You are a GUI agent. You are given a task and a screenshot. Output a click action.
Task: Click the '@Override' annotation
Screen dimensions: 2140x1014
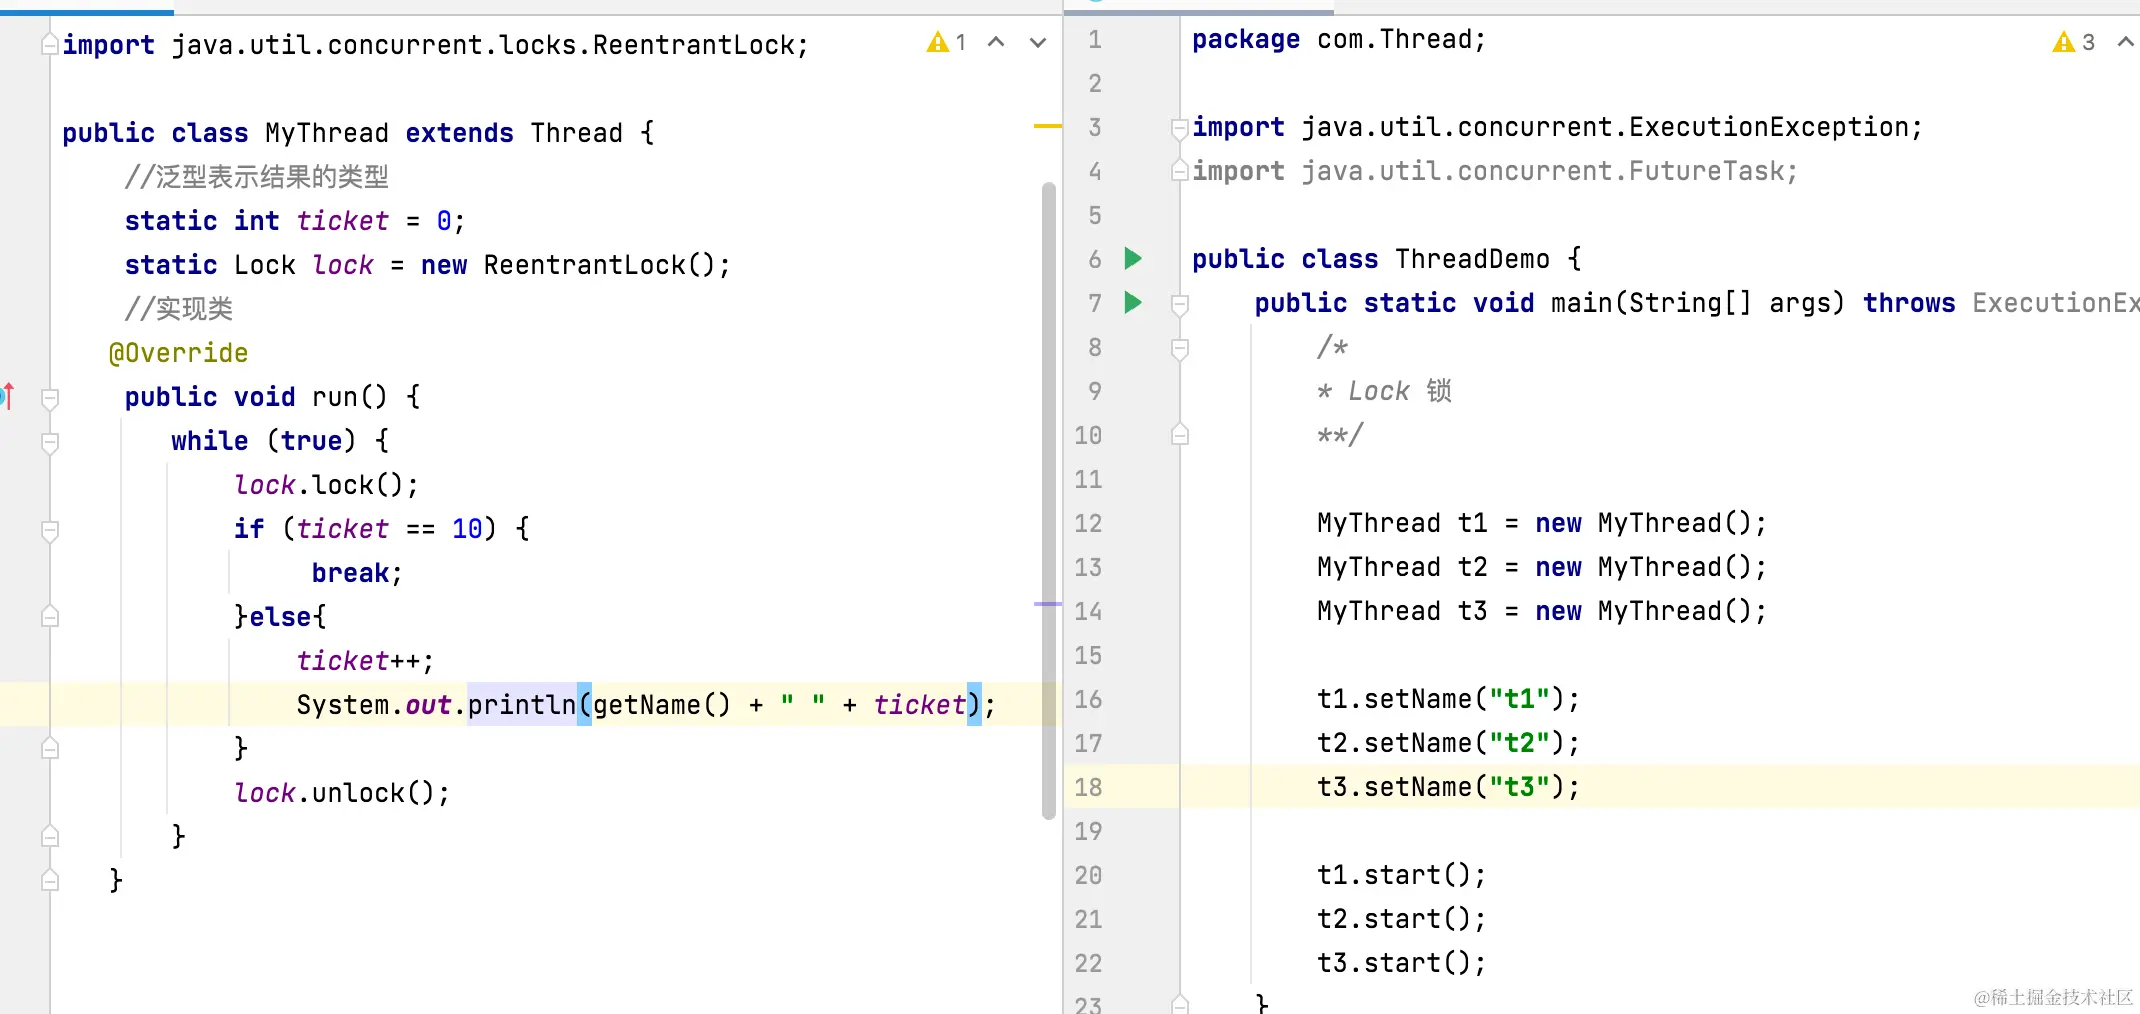[178, 353]
